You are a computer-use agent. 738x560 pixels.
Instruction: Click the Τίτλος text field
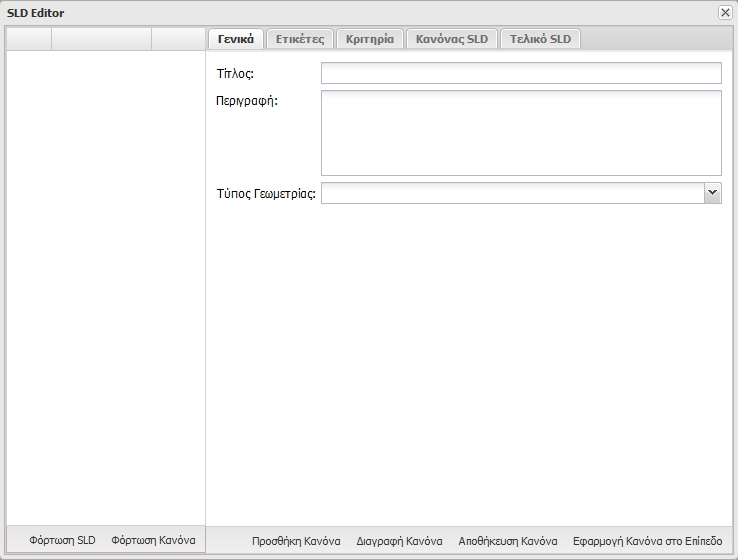tap(520, 73)
